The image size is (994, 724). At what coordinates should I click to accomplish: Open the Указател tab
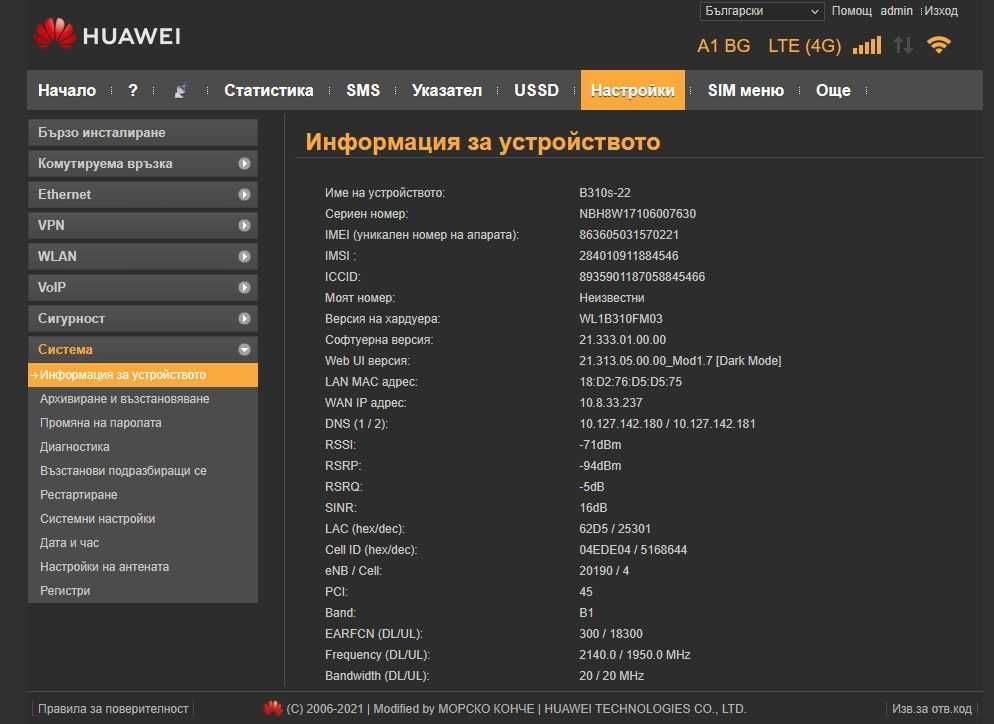click(x=447, y=91)
